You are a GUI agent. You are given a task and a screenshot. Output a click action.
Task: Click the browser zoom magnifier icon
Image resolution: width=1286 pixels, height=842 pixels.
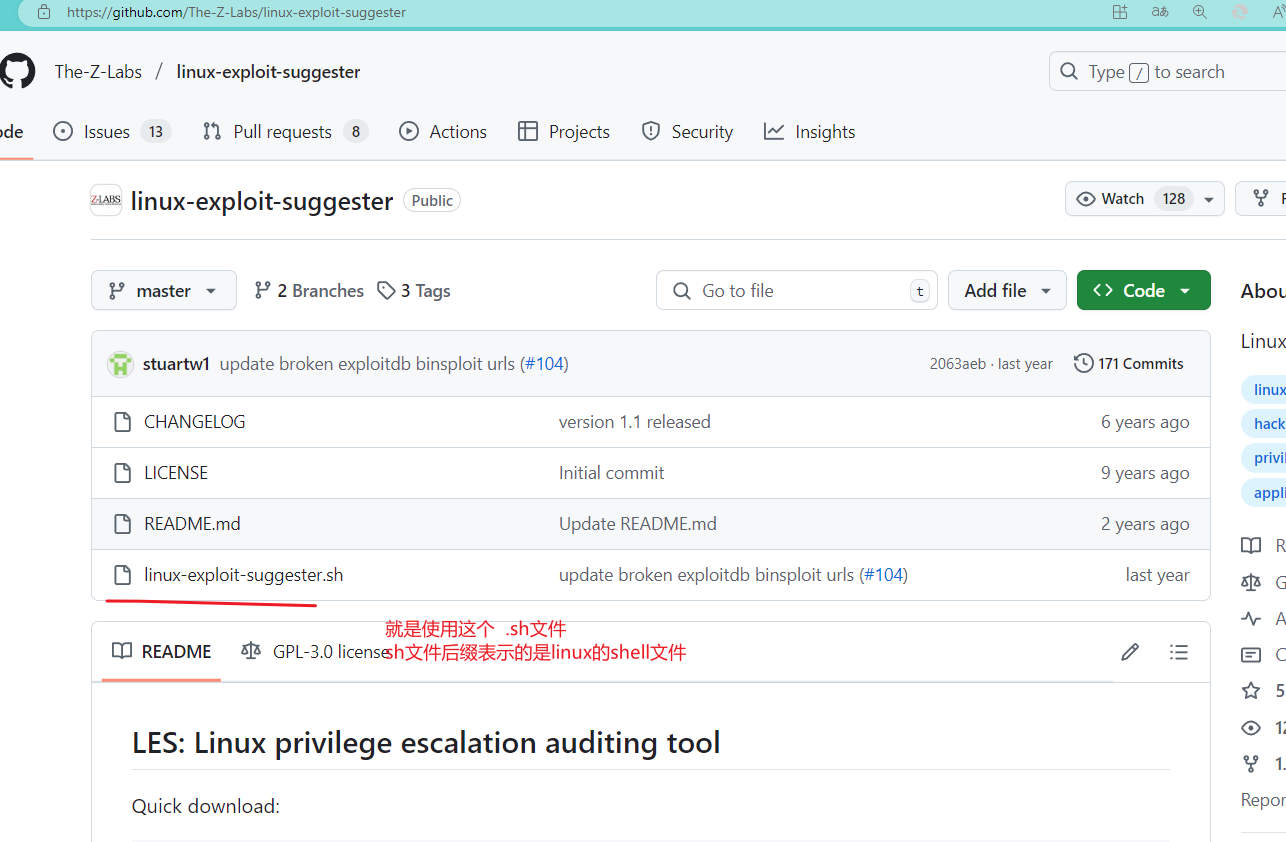pos(1200,12)
